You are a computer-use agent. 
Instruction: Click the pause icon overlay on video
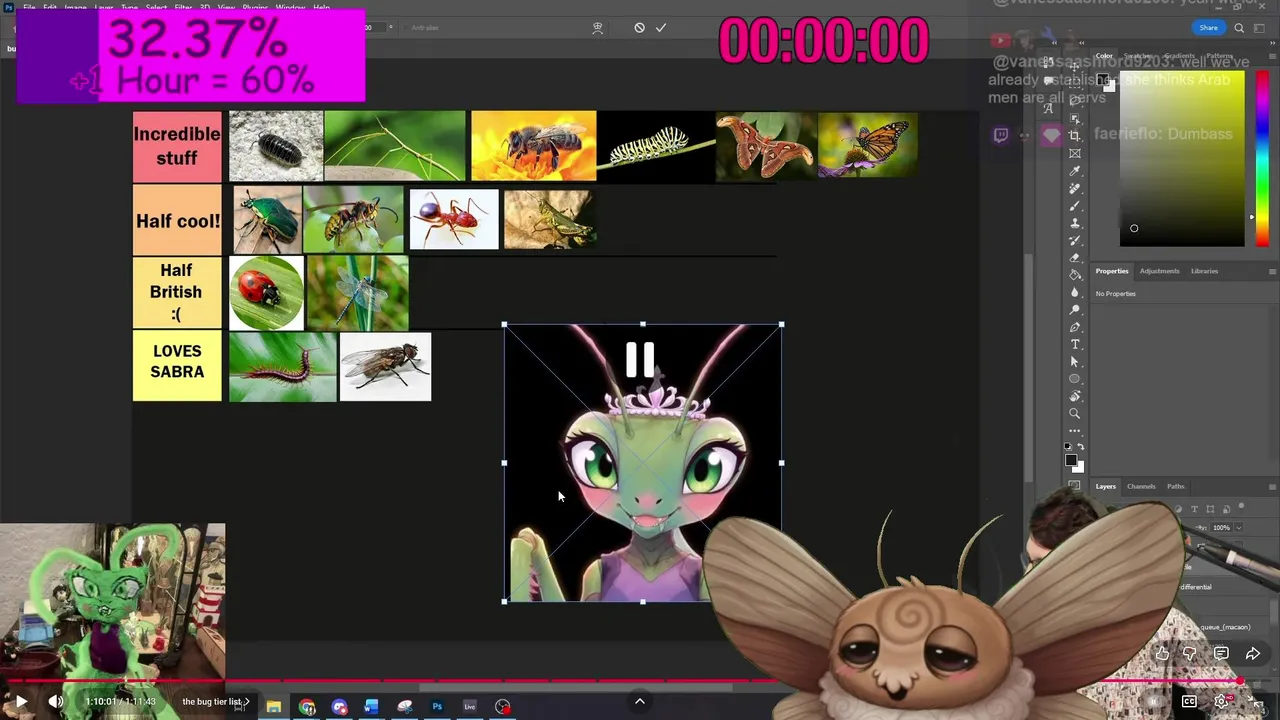coord(640,360)
